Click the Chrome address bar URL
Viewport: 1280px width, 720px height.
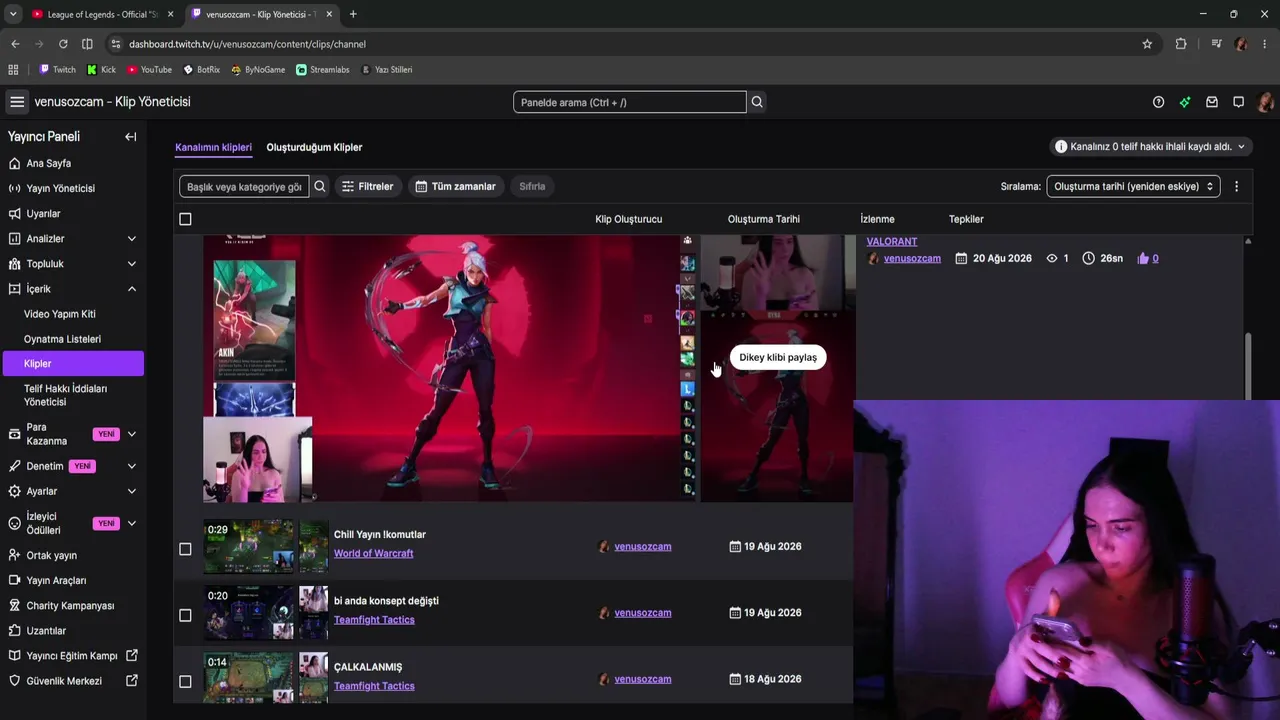247,44
